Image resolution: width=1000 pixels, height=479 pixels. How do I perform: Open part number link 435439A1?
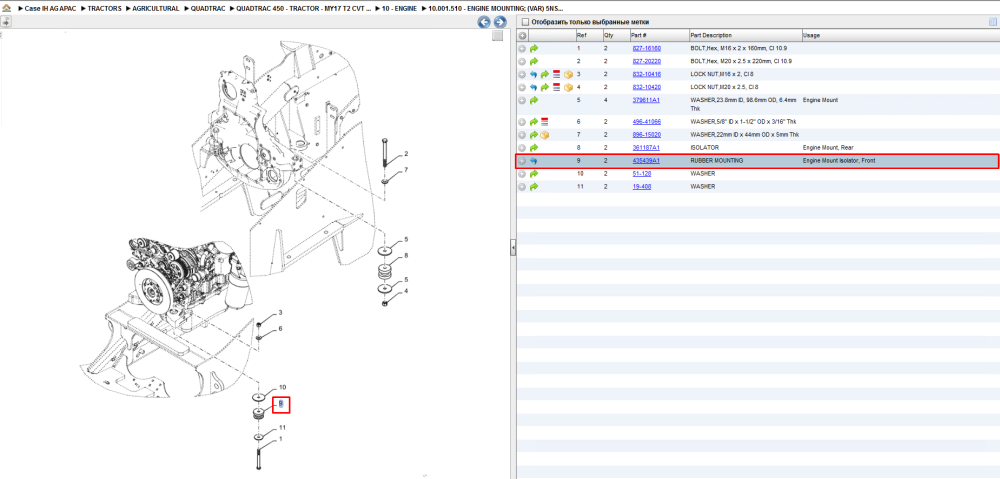click(x=645, y=161)
